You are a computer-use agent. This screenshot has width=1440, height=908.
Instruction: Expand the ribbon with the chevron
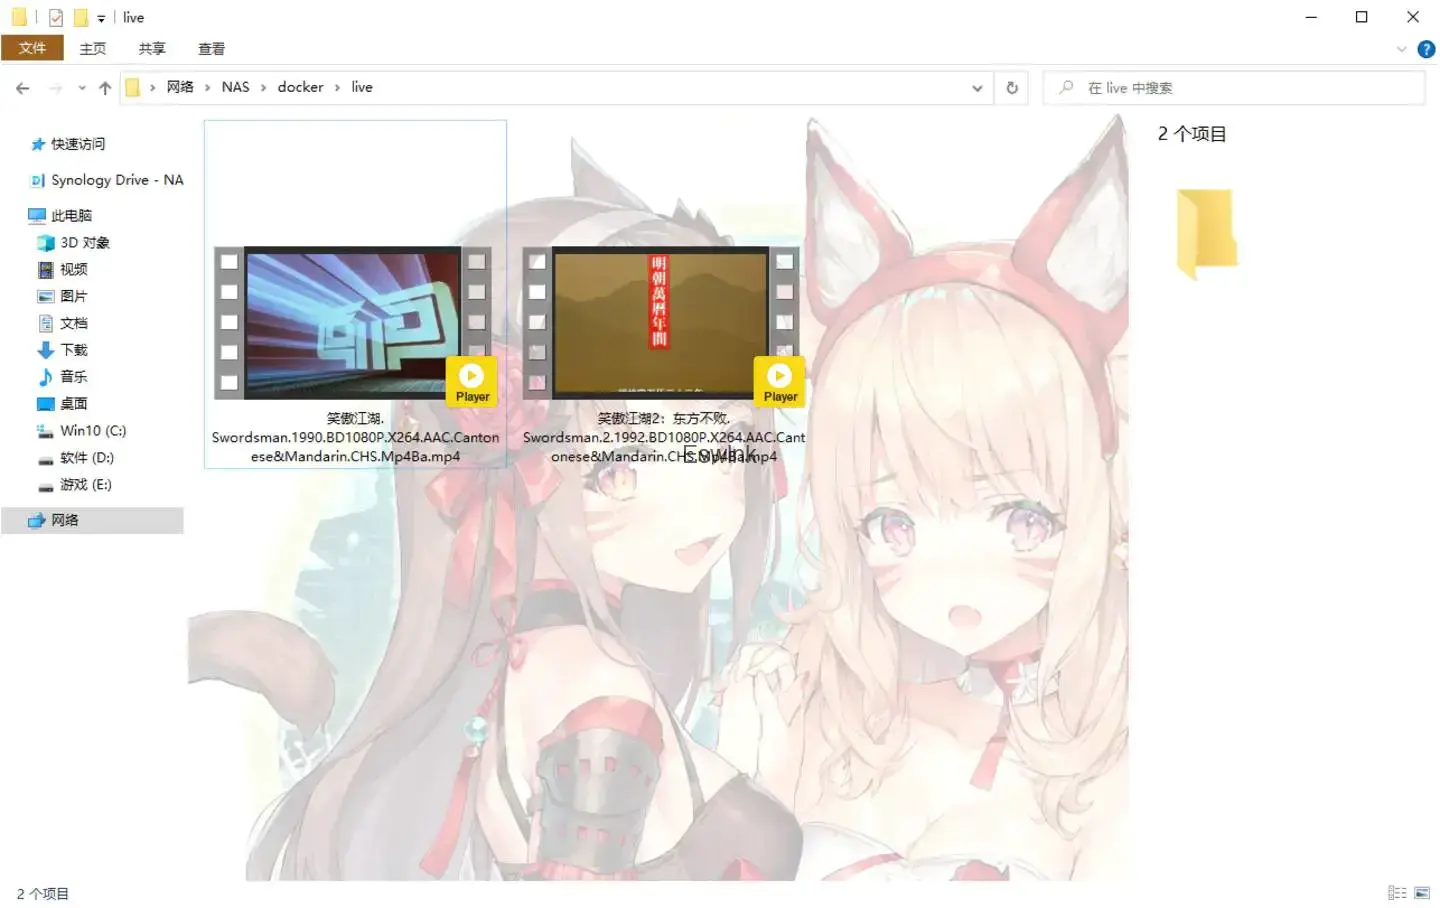1401,49
